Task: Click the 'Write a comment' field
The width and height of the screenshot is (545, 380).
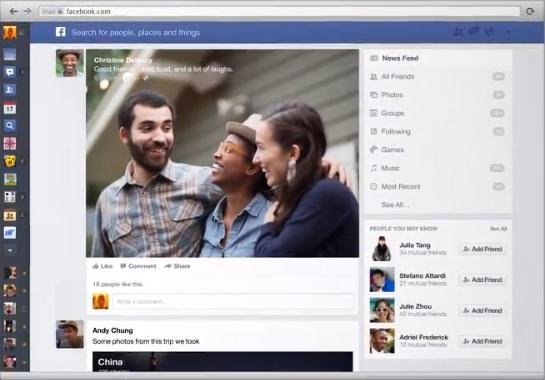Action: (234, 301)
